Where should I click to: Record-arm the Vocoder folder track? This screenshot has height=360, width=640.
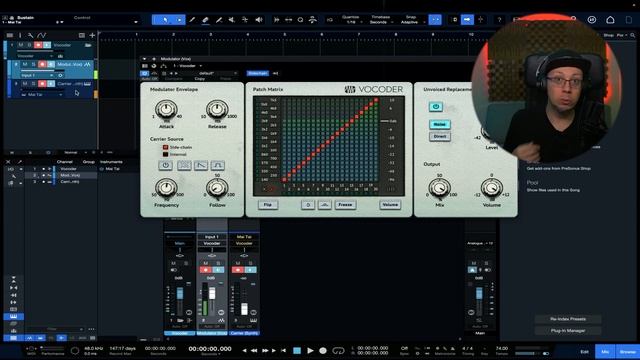click(38, 45)
